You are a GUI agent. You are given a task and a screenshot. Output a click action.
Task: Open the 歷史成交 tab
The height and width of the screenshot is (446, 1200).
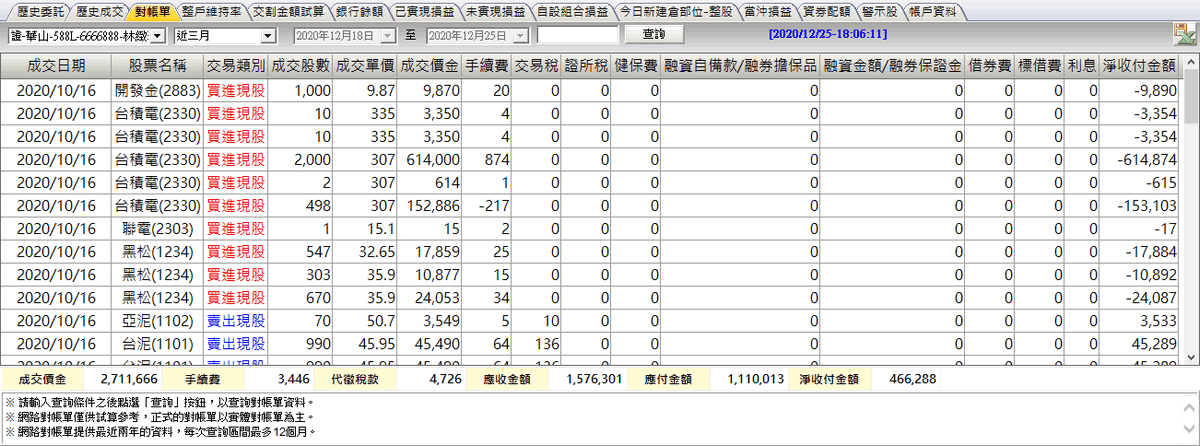pos(100,13)
